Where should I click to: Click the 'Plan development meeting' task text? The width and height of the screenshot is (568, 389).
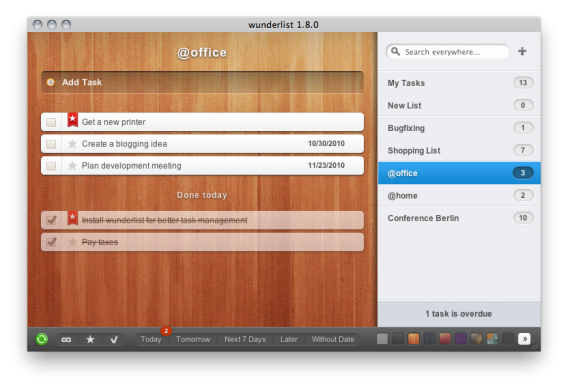pos(131,166)
